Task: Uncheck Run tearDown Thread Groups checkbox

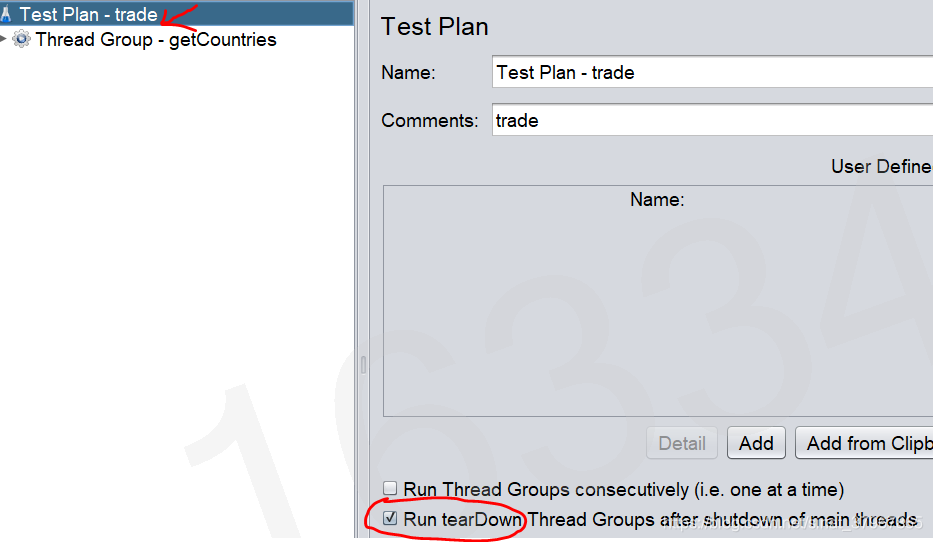Action: [x=390, y=518]
